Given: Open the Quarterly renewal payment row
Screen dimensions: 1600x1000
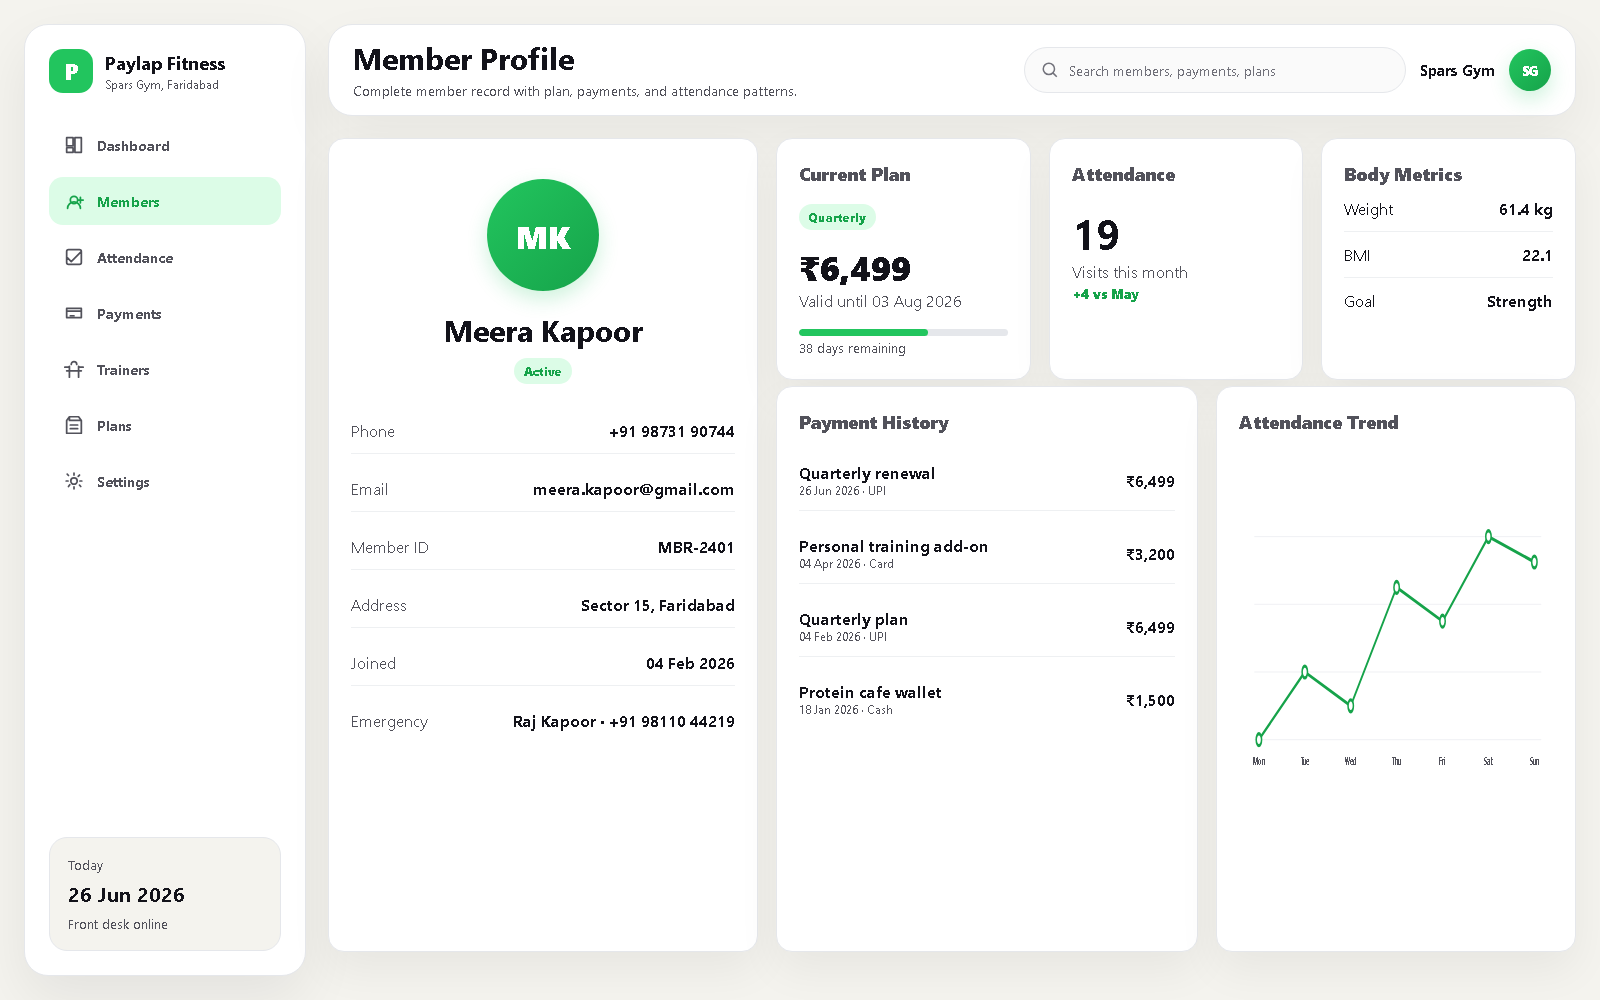Looking at the screenshot, I should tap(987, 481).
